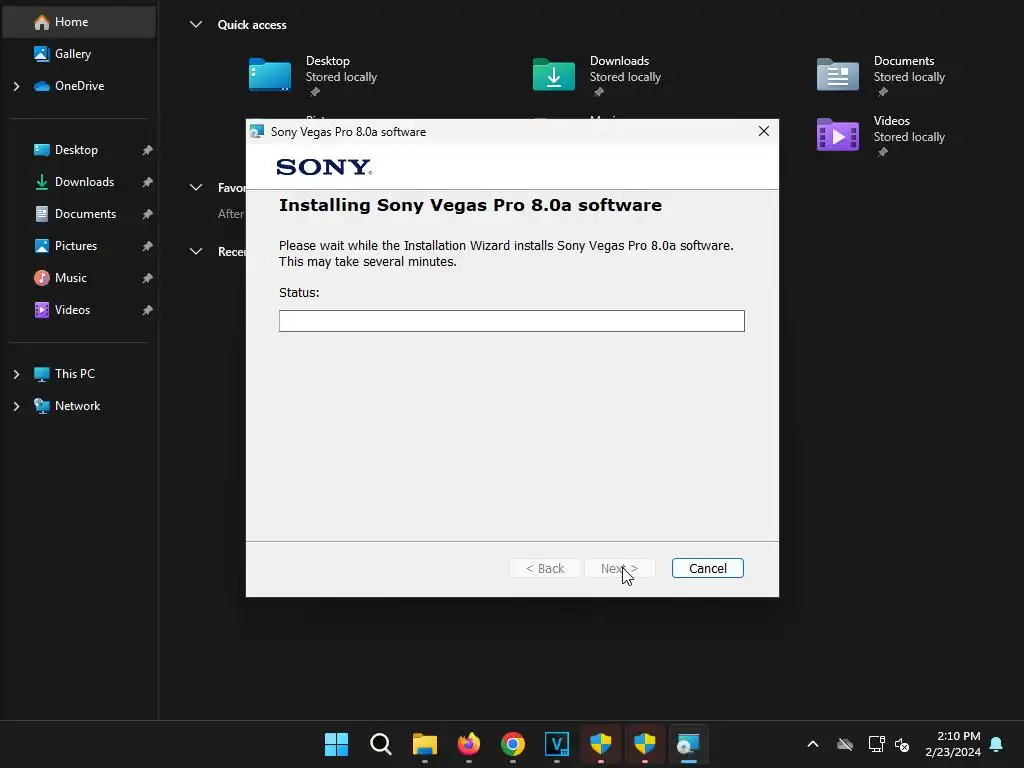Image resolution: width=1024 pixels, height=768 pixels.
Task: Open the Windows Start menu
Action: (x=336, y=744)
